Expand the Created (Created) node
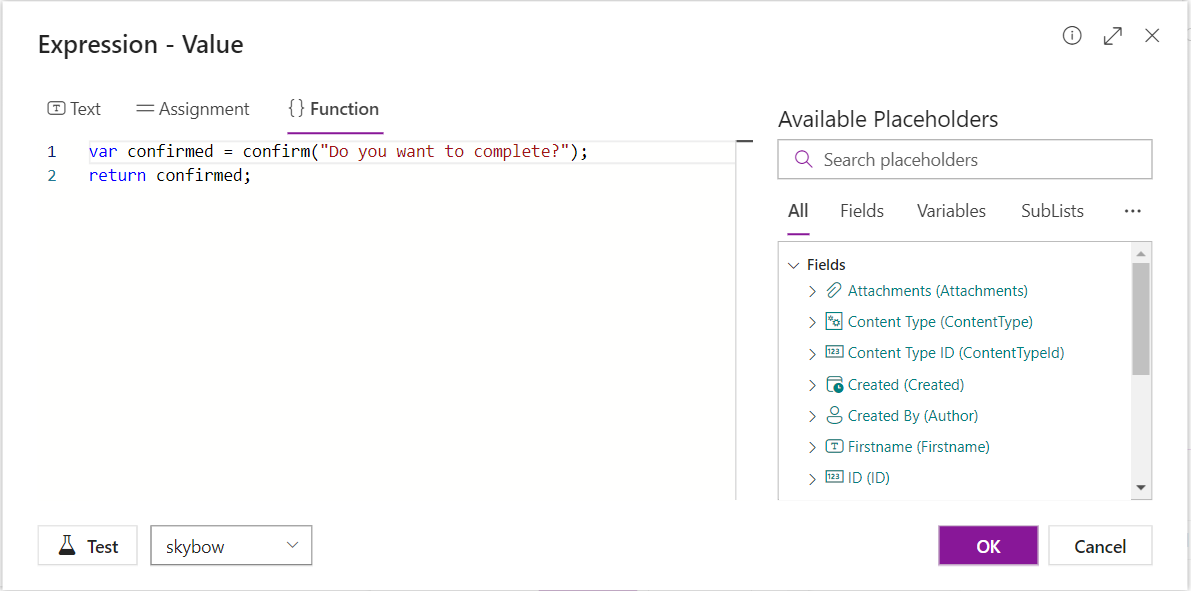The width and height of the screenshot is (1191, 591). tap(812, 385)
